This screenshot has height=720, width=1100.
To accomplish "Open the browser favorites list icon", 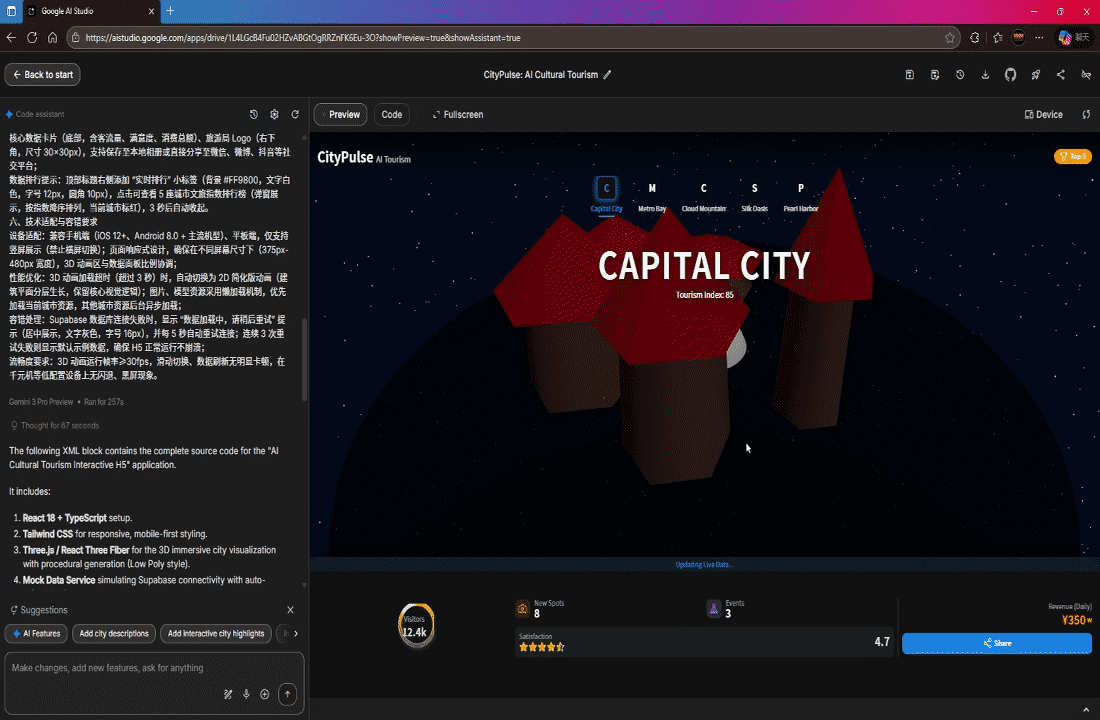I will pyautogui.click(x=998, y=38).
